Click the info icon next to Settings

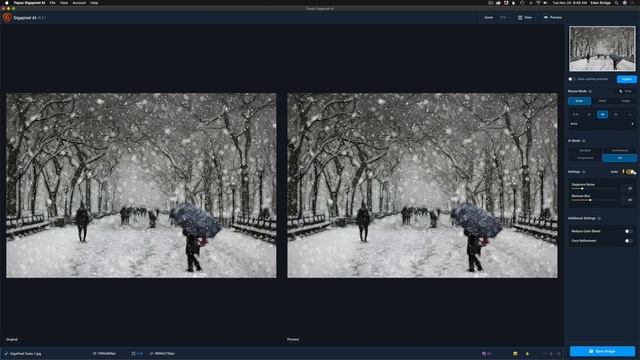pos(584,172)
